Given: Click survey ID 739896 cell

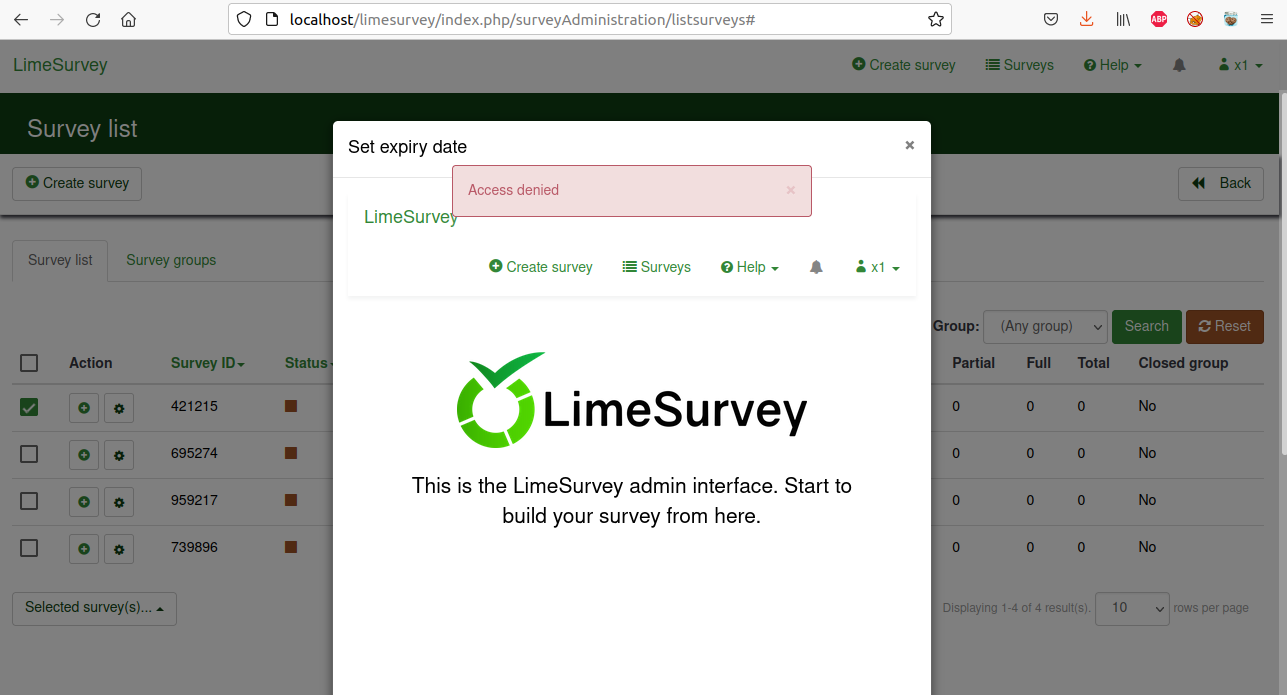Looking at the screenshot, I should pyautogui.click(x=194, y=548).
